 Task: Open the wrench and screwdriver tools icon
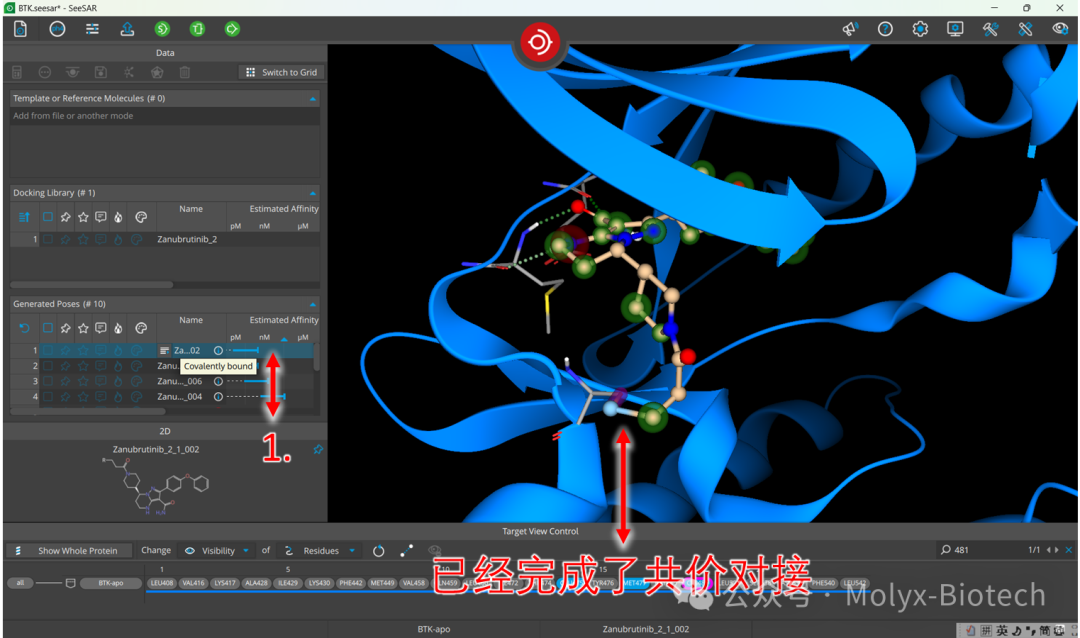point(990,29)
